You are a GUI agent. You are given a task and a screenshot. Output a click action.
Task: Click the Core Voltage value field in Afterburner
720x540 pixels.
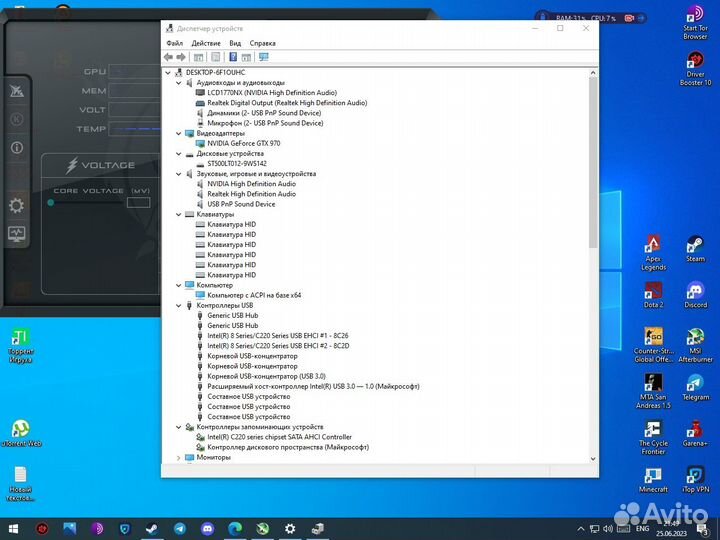pos(138,202)
